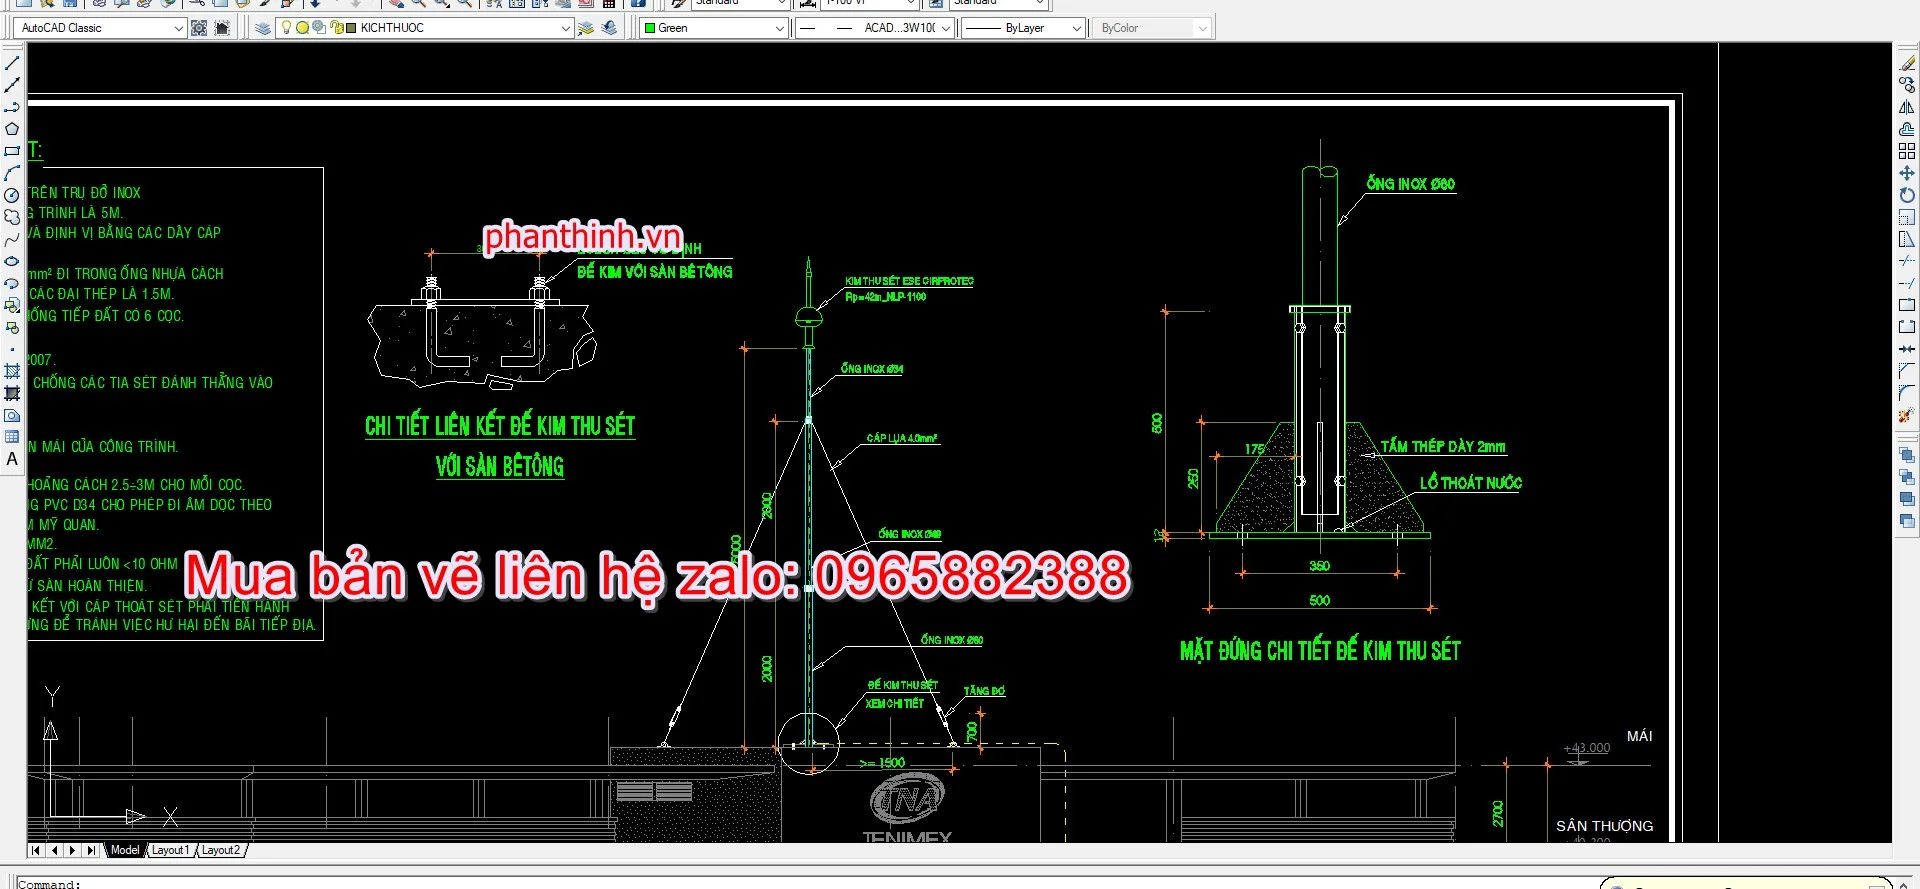Image resolution: width=1920 pixels, height=889 pixels.
Task: Go to next layout tab arrow
Action: pos(72,850)
